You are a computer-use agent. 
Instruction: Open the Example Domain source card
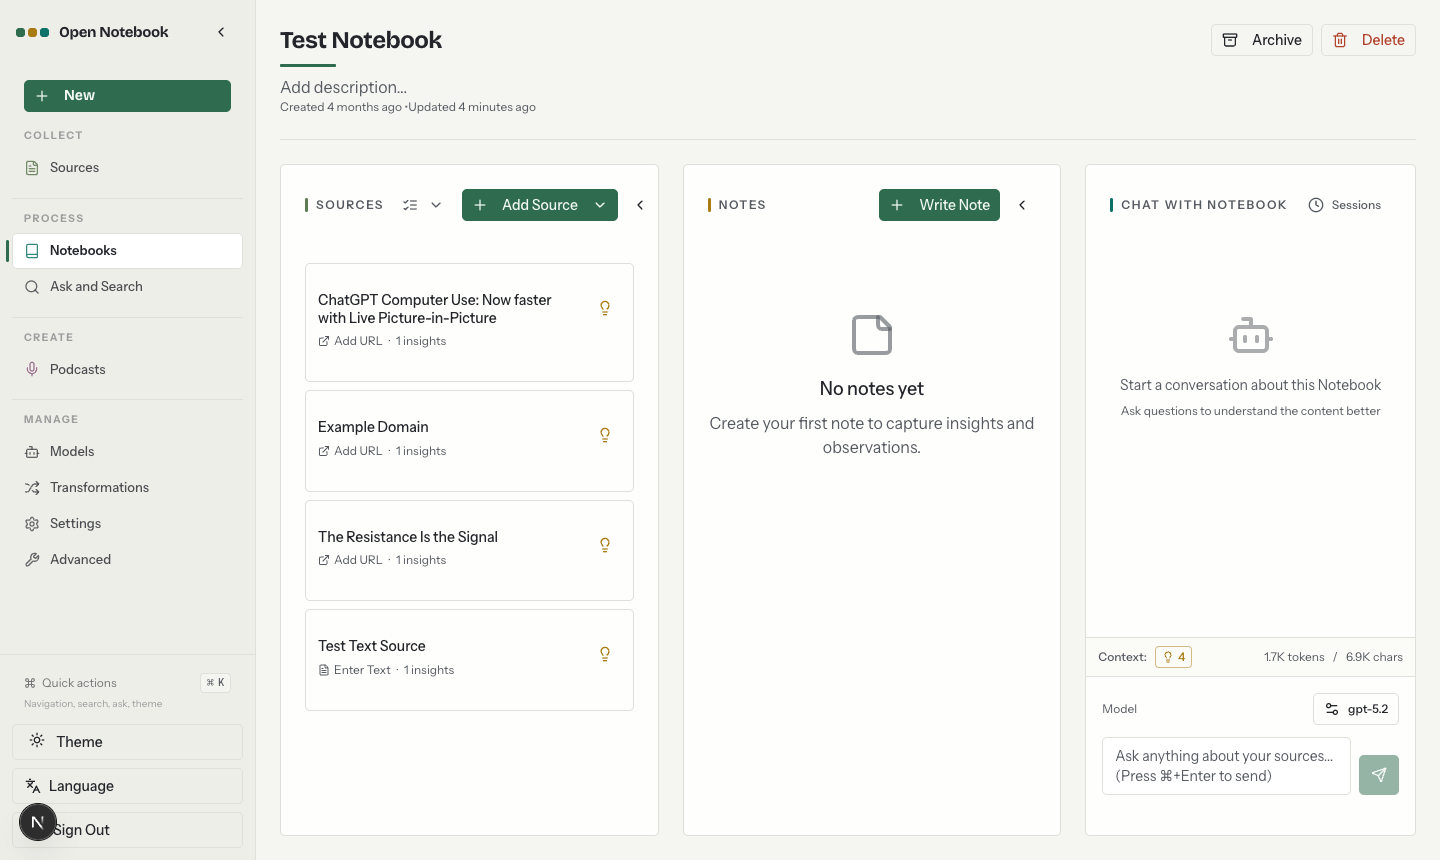click(469, 441)
